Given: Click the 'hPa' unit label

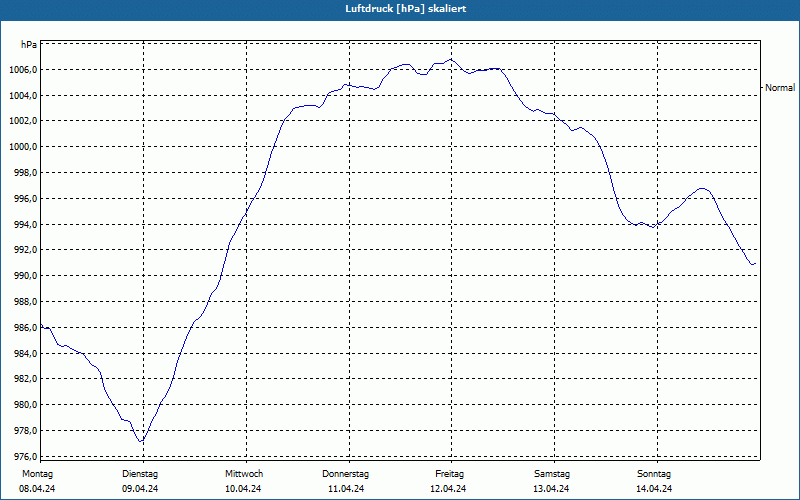Looking at the screenshot, I should click(29, 44).
